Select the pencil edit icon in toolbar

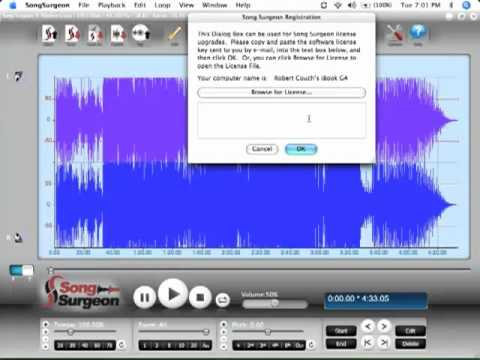175,33
